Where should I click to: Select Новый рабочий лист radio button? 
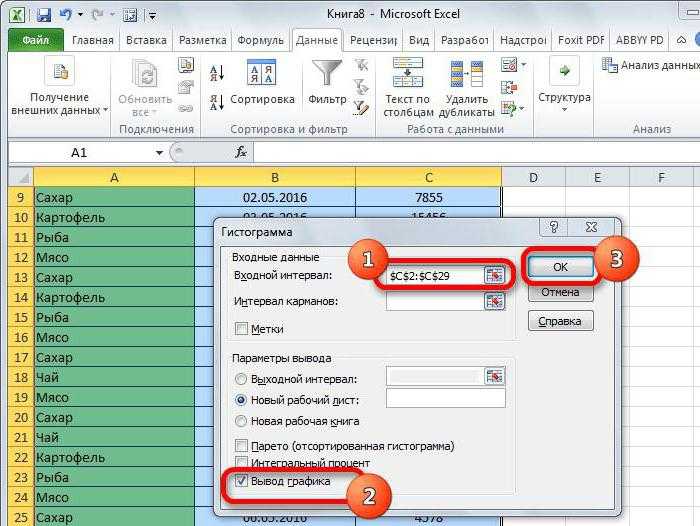pos(241,400)
